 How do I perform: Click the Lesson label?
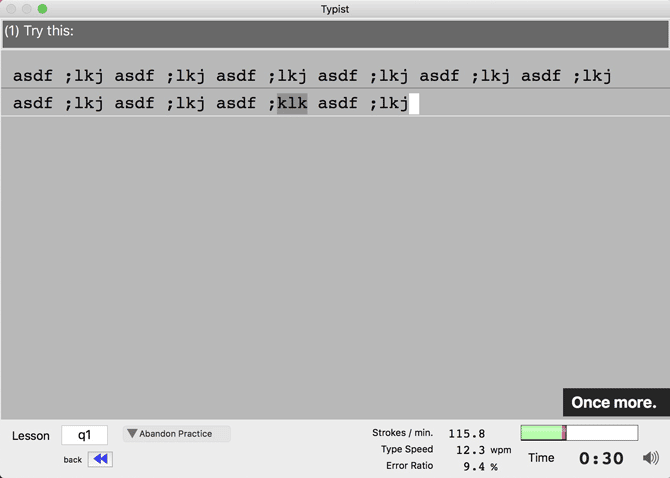point(31,436)
